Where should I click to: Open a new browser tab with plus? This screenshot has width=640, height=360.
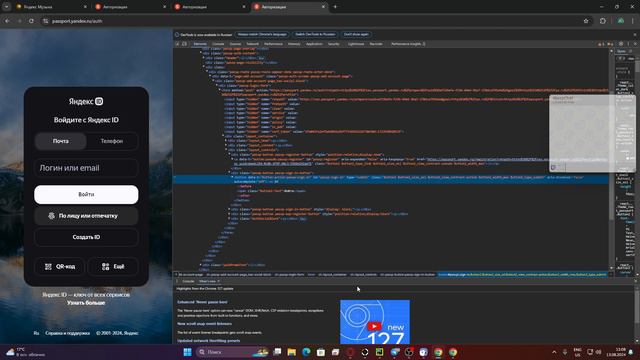[335, 7]
